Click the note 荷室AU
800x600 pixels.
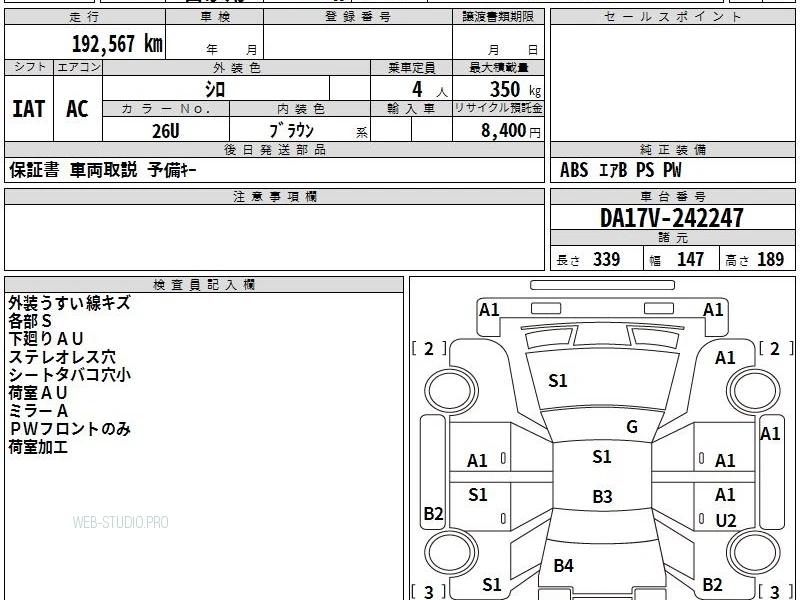[x=38, y=393]
